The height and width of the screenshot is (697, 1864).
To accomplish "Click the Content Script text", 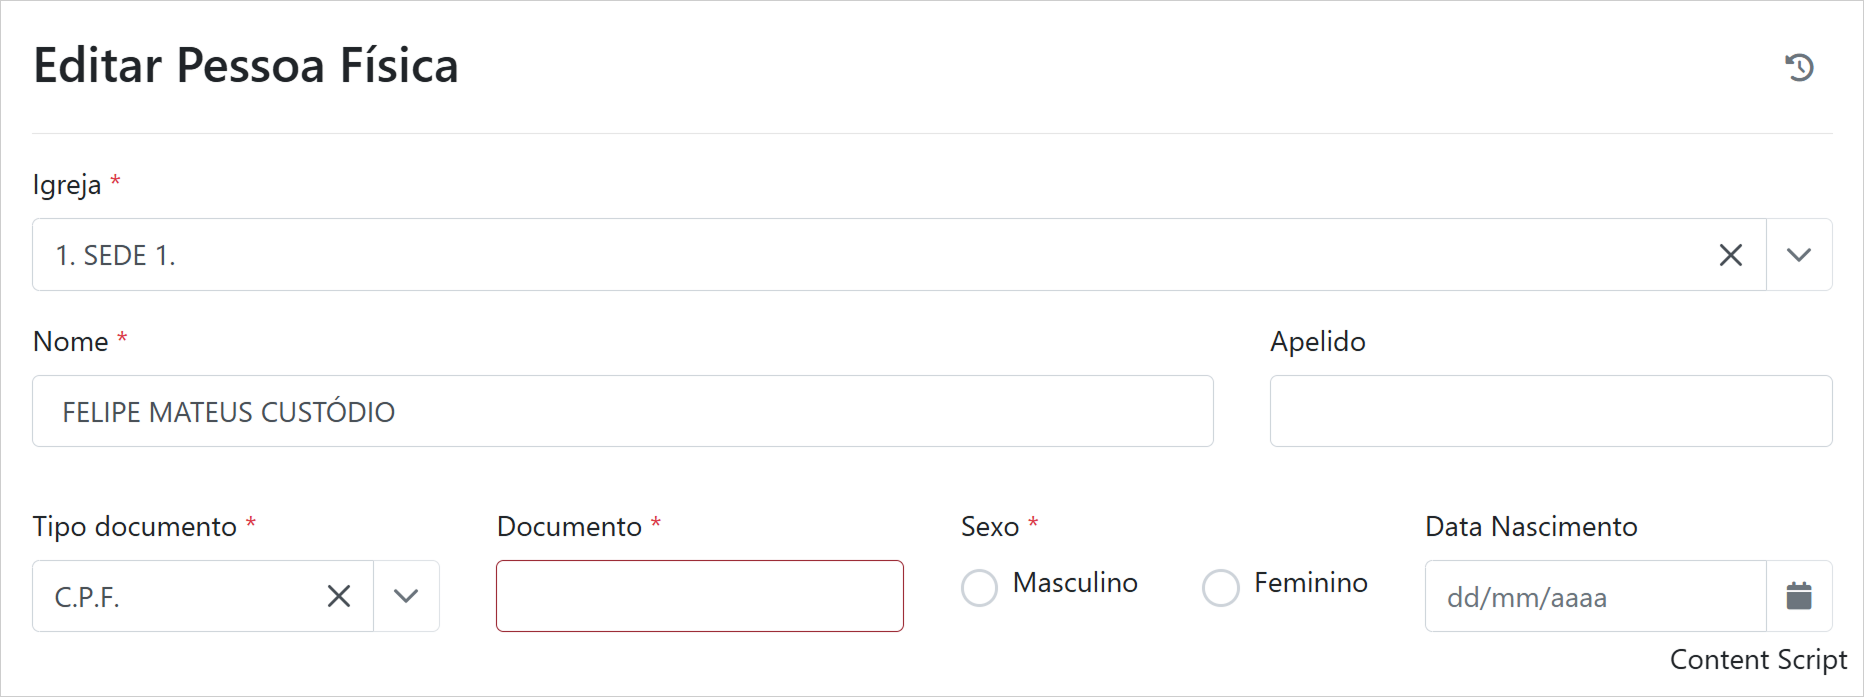I will coord(1758,660).
